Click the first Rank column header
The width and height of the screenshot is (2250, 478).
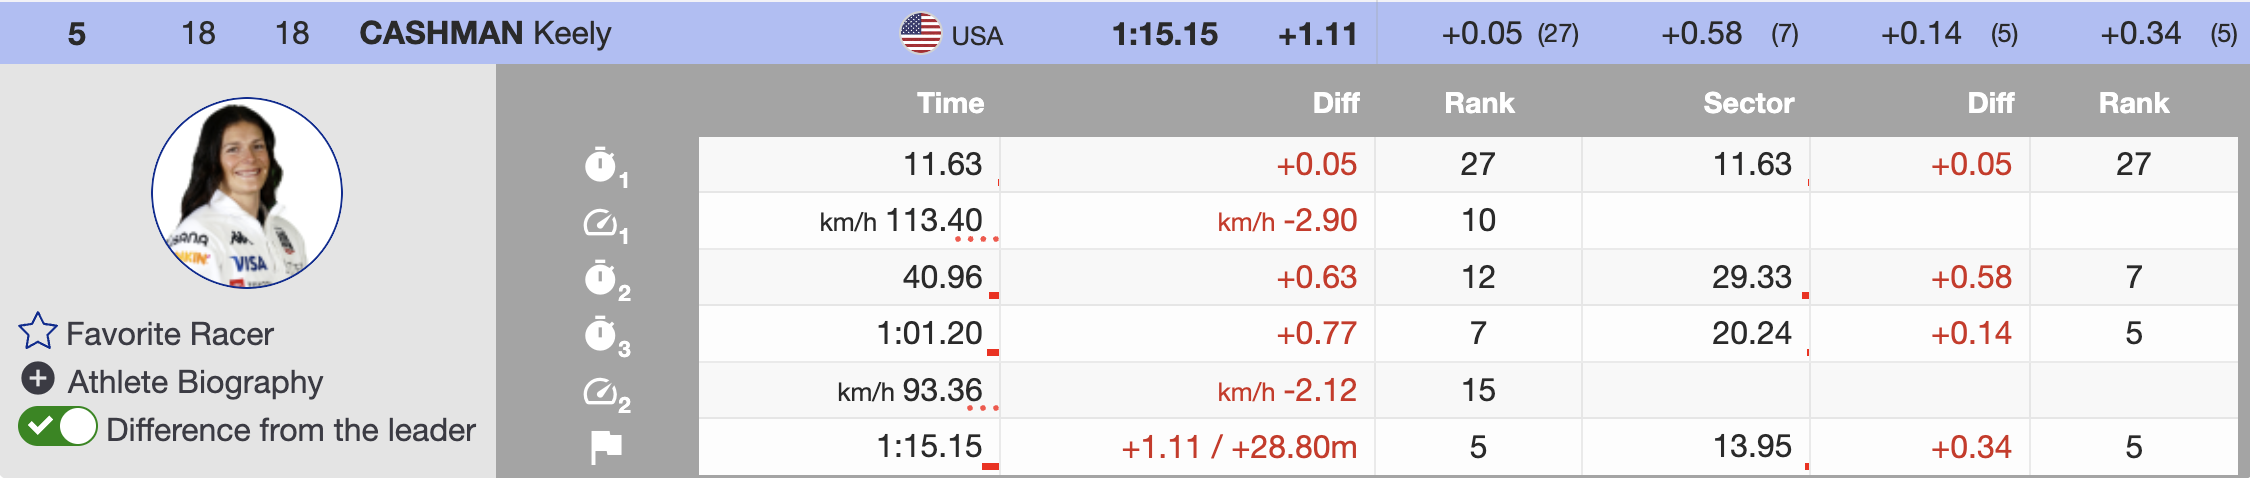(x=1479, y=103)
